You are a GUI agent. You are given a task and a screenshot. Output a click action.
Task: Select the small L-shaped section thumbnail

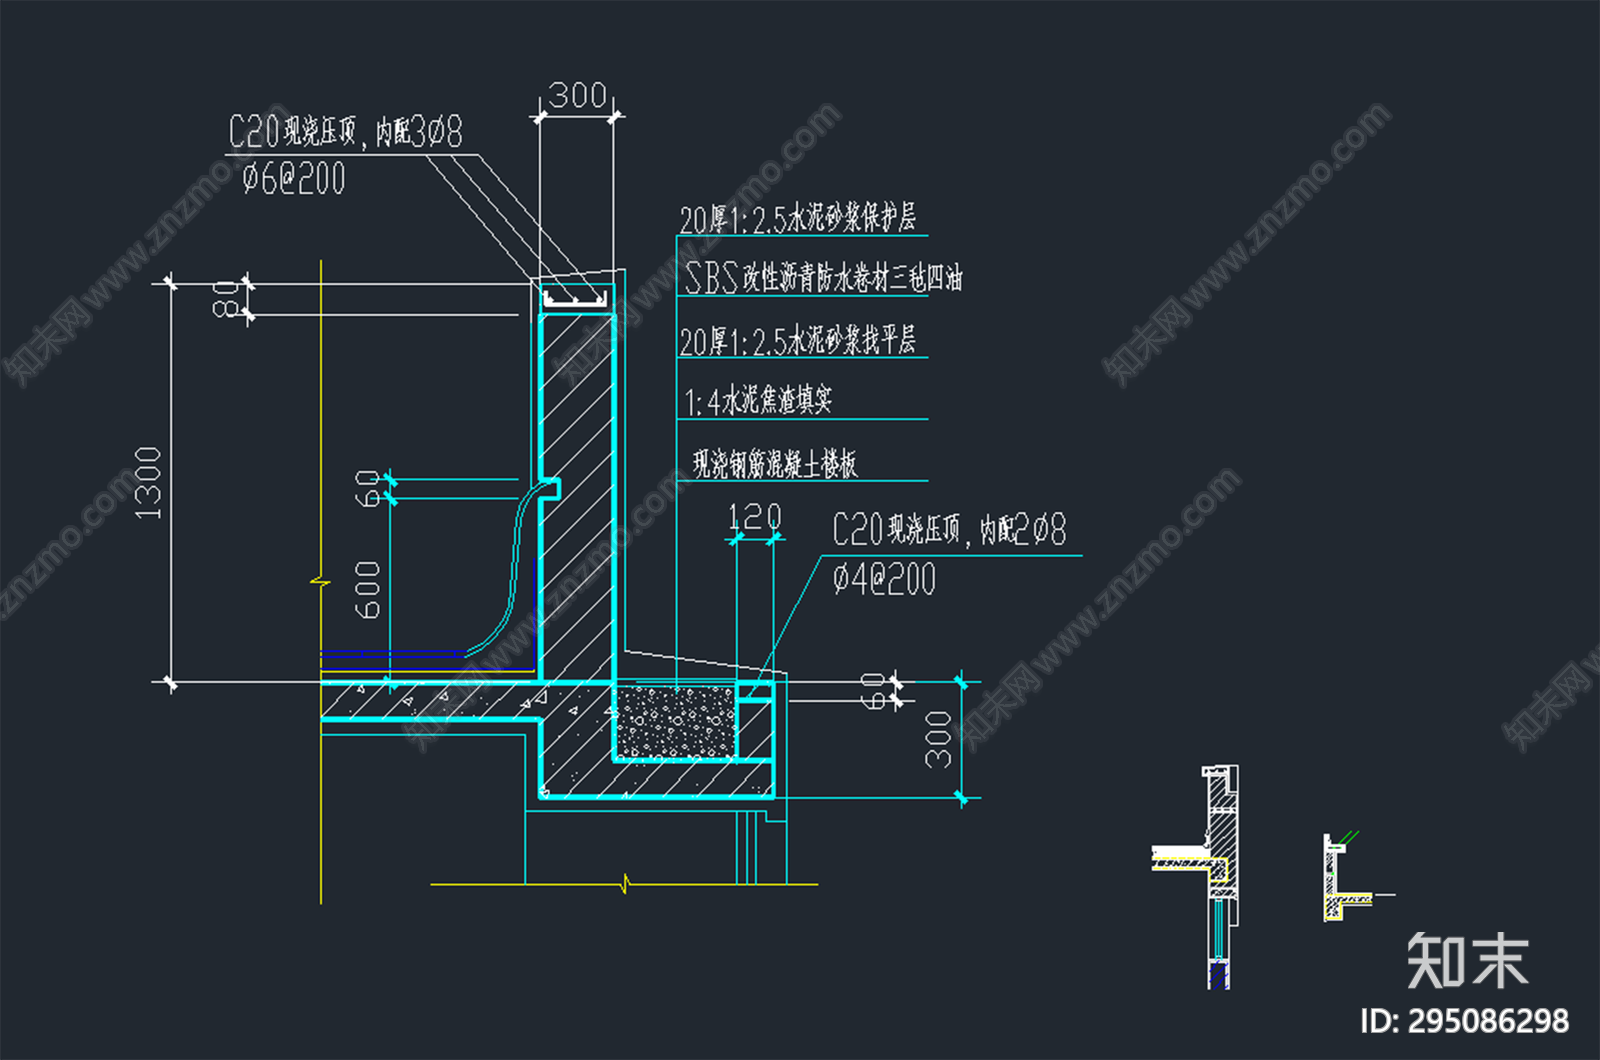1345,878
